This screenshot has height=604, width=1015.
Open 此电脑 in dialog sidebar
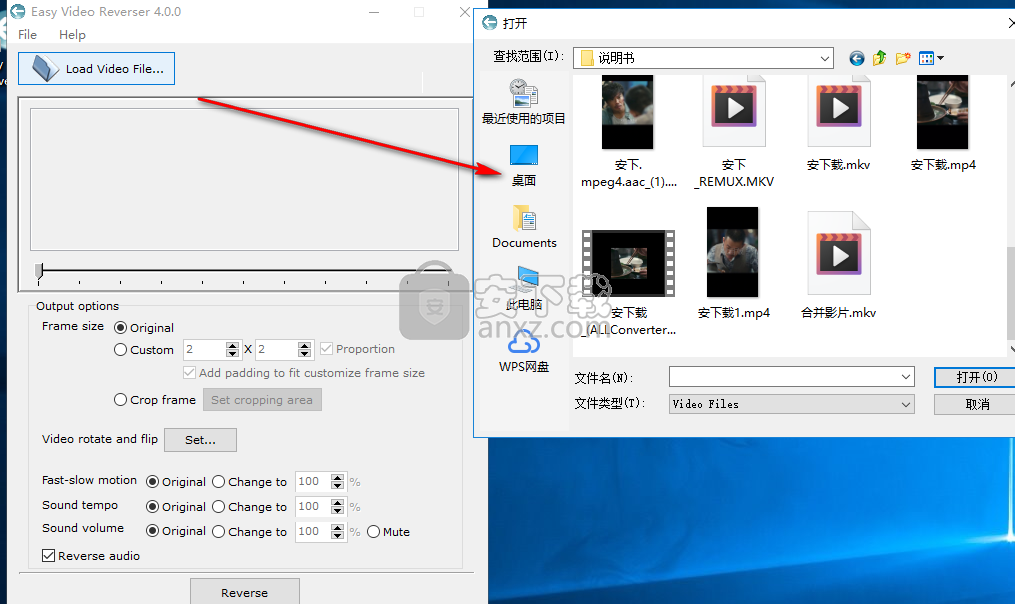click(524, 288)
